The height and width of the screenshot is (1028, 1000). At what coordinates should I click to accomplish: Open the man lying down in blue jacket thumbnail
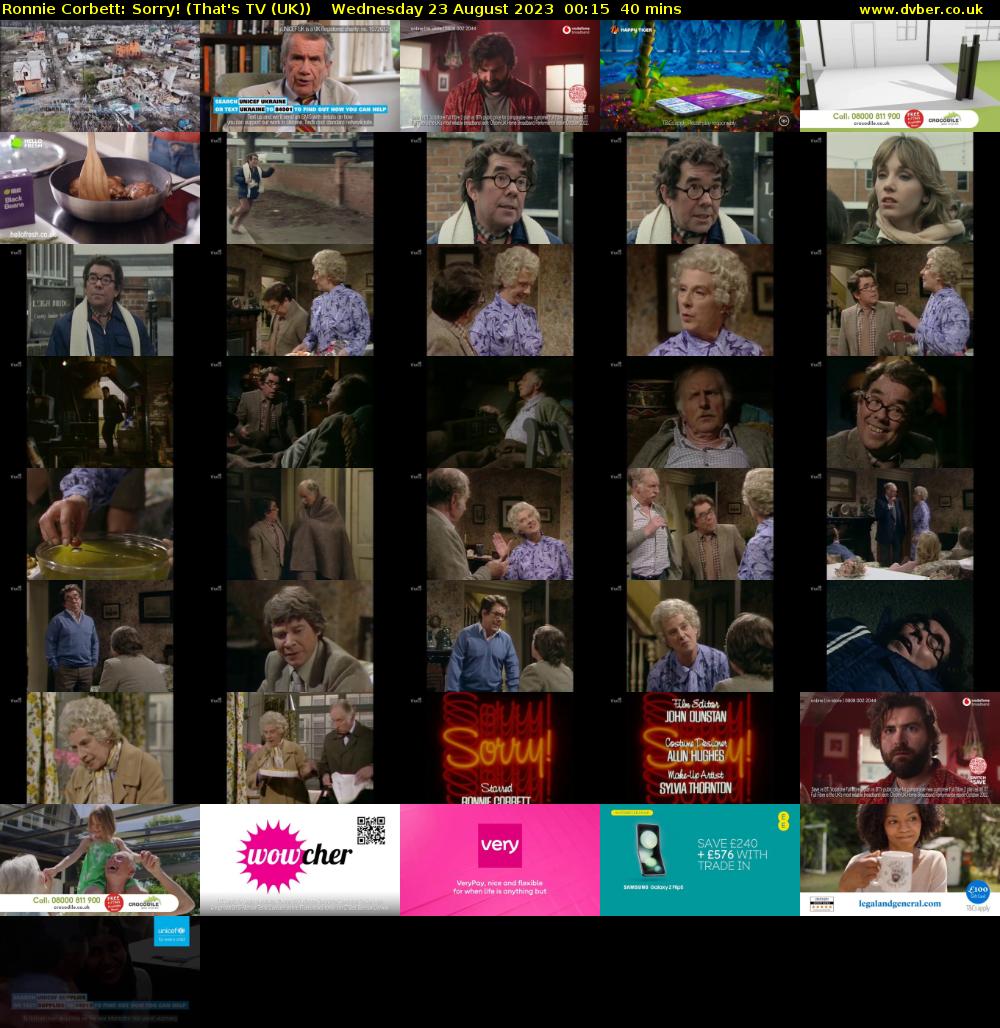click(900, 636)
